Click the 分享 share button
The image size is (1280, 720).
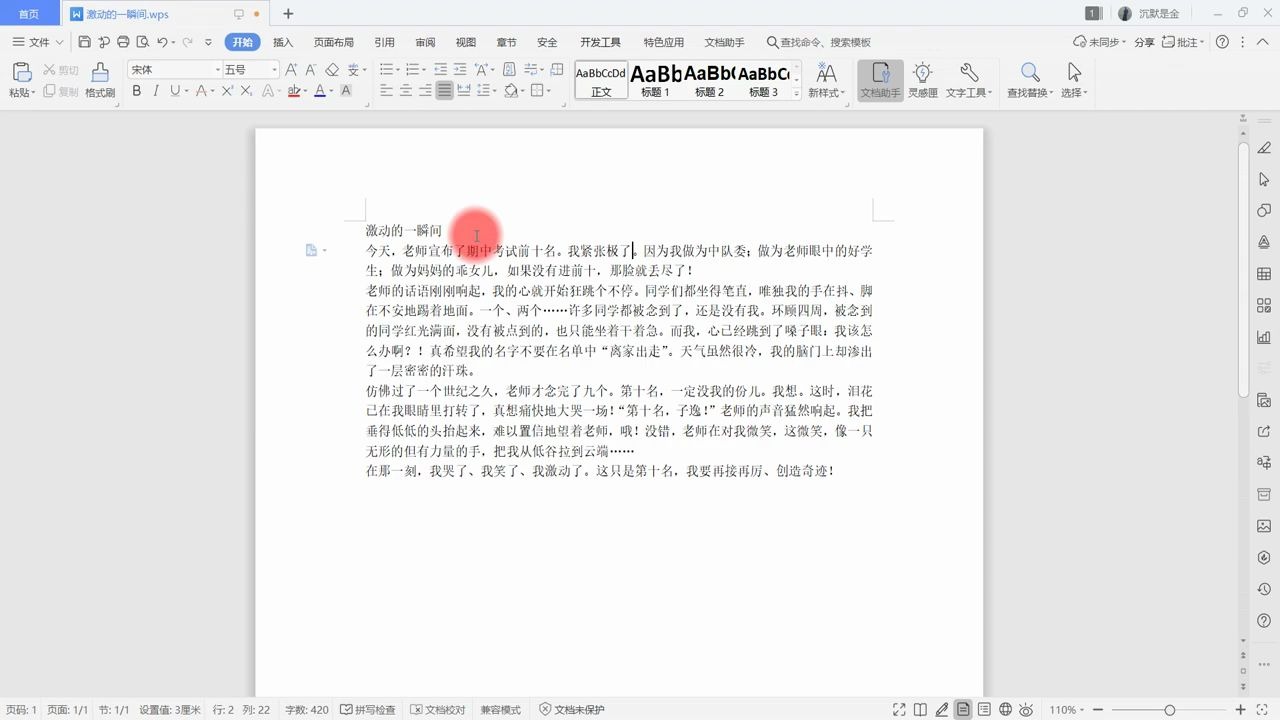[1144, 42]
